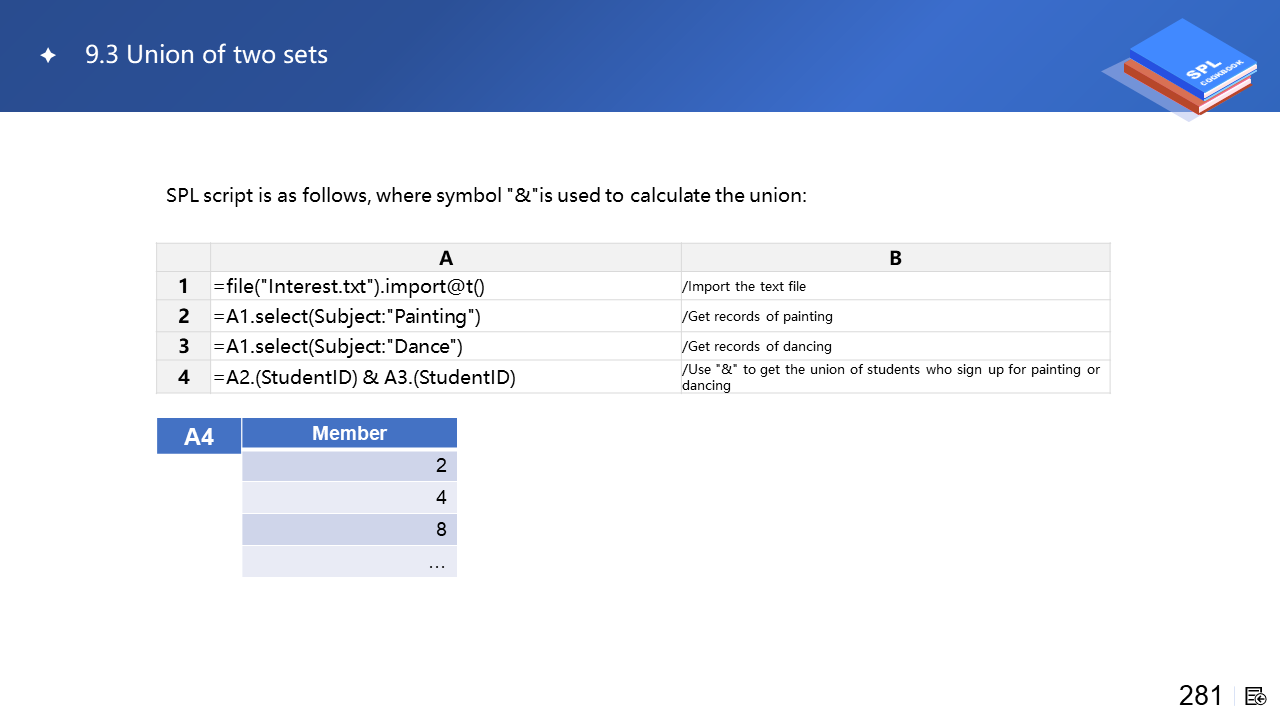
Task: Select column header A in the script grid
Action: (x=446, y=257)
